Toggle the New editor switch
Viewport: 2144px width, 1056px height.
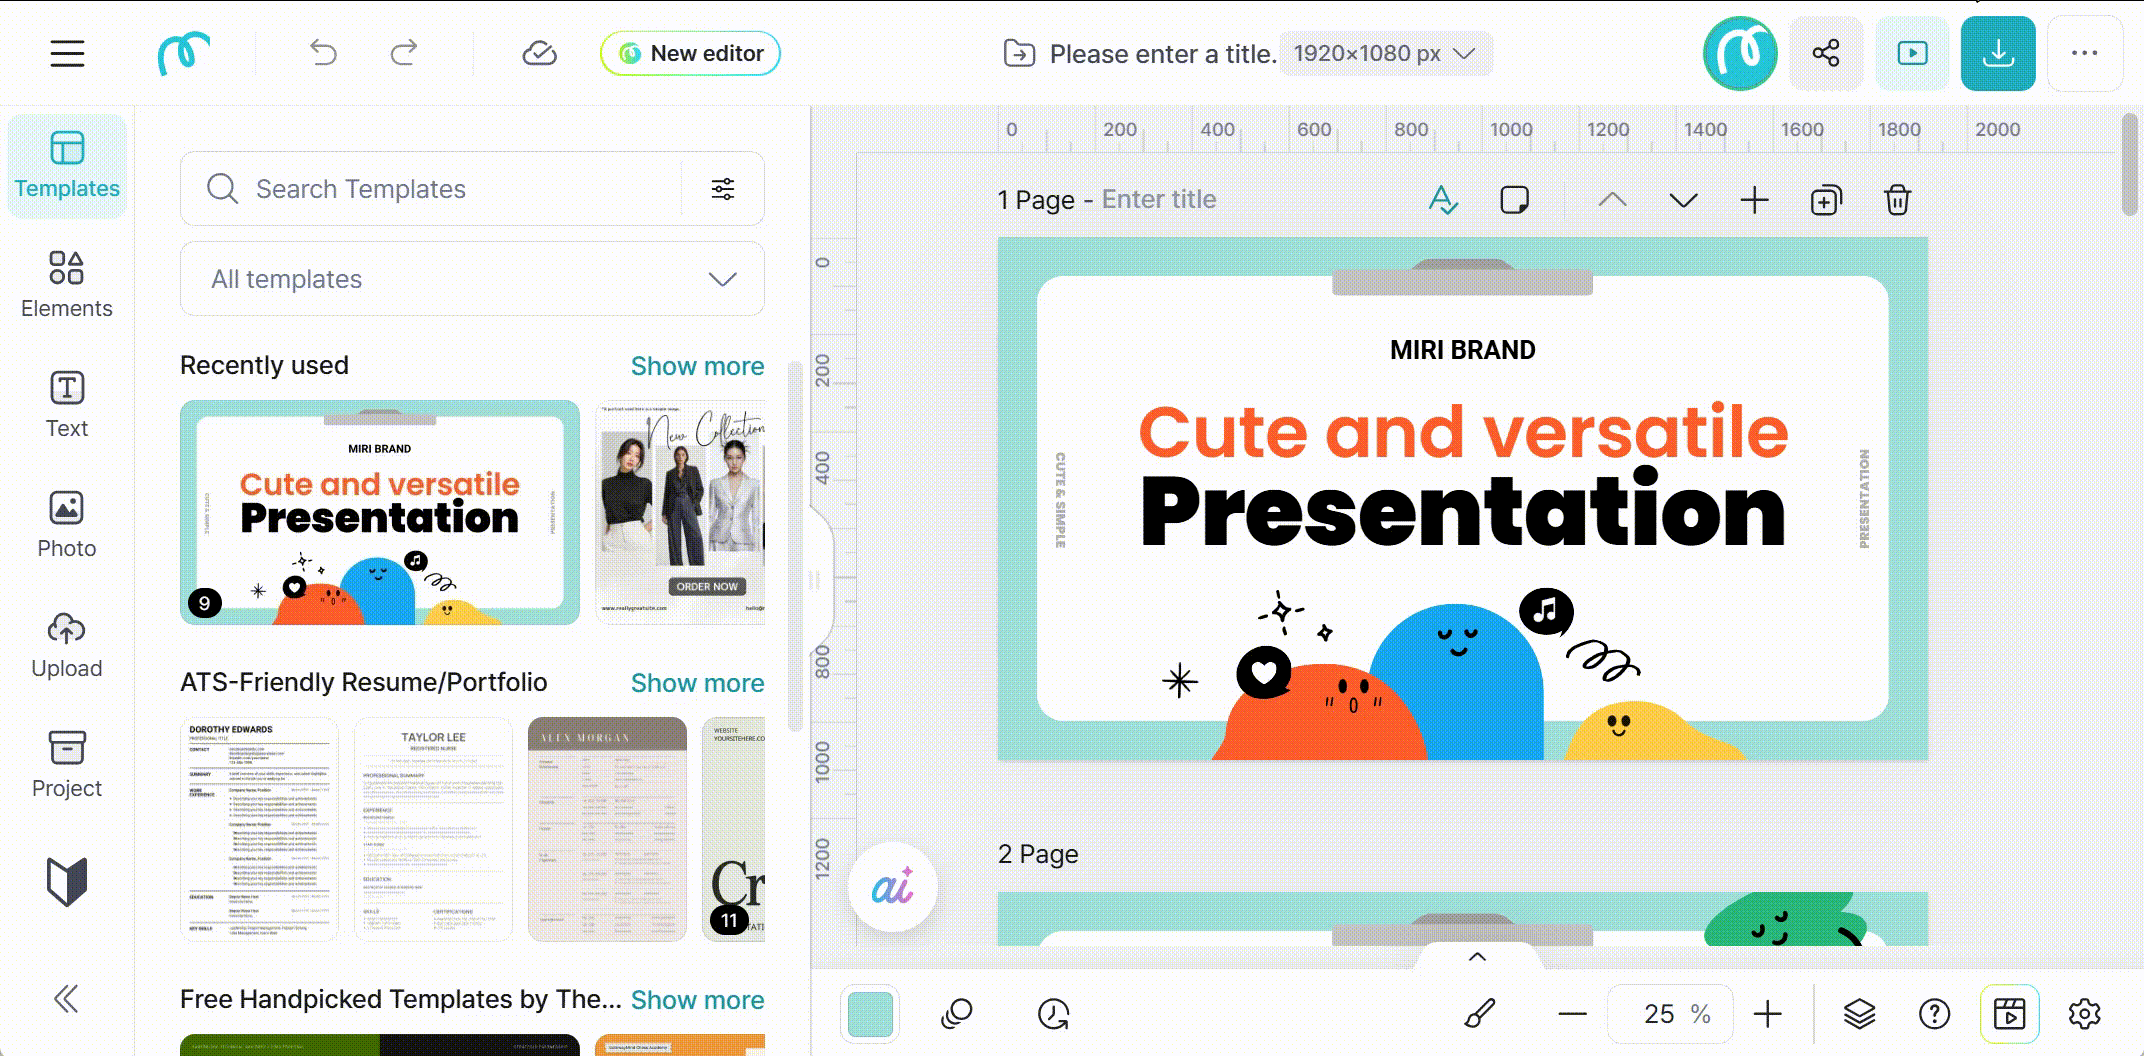(x=690, y=53)
